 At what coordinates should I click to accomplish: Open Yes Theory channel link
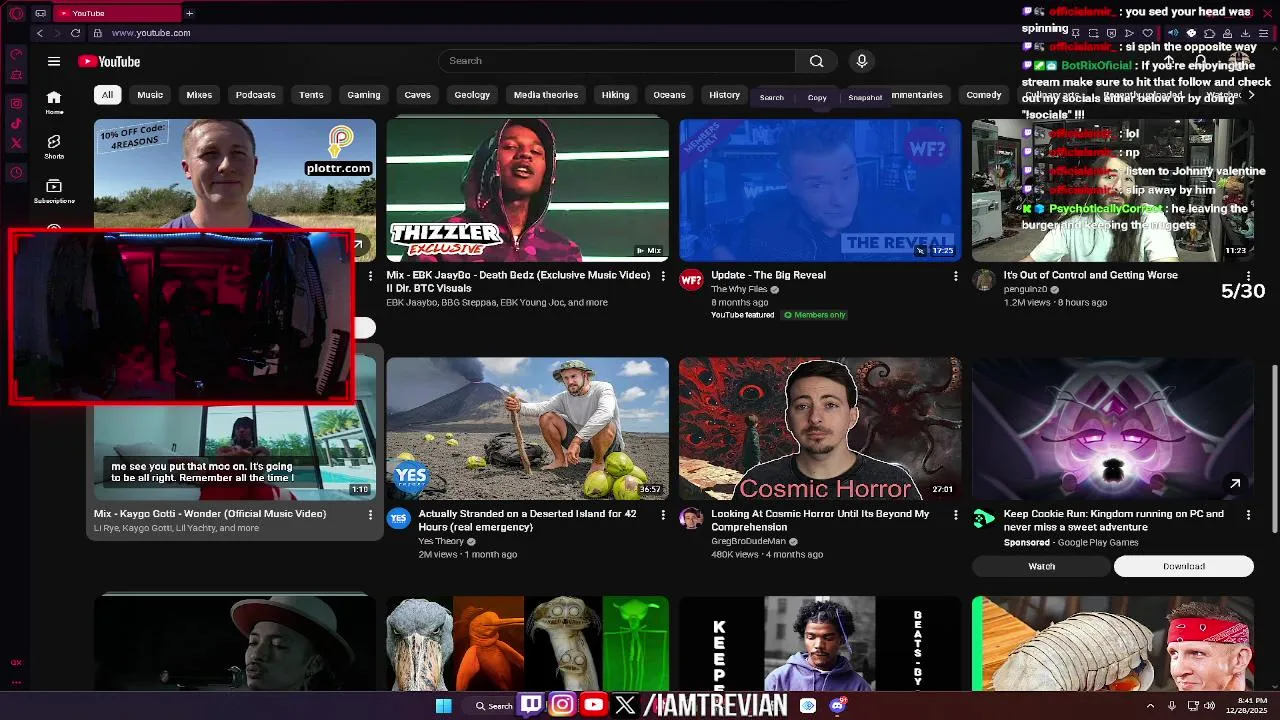click(x=441, y=541)
